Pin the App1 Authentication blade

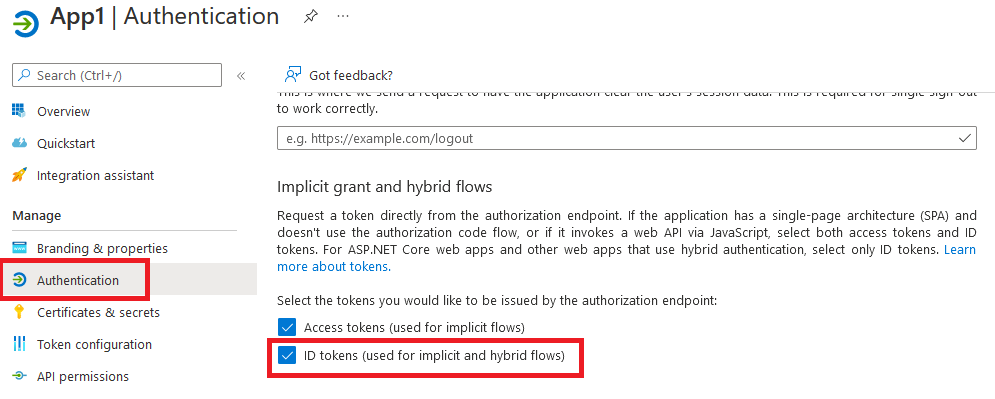point(310,17)
